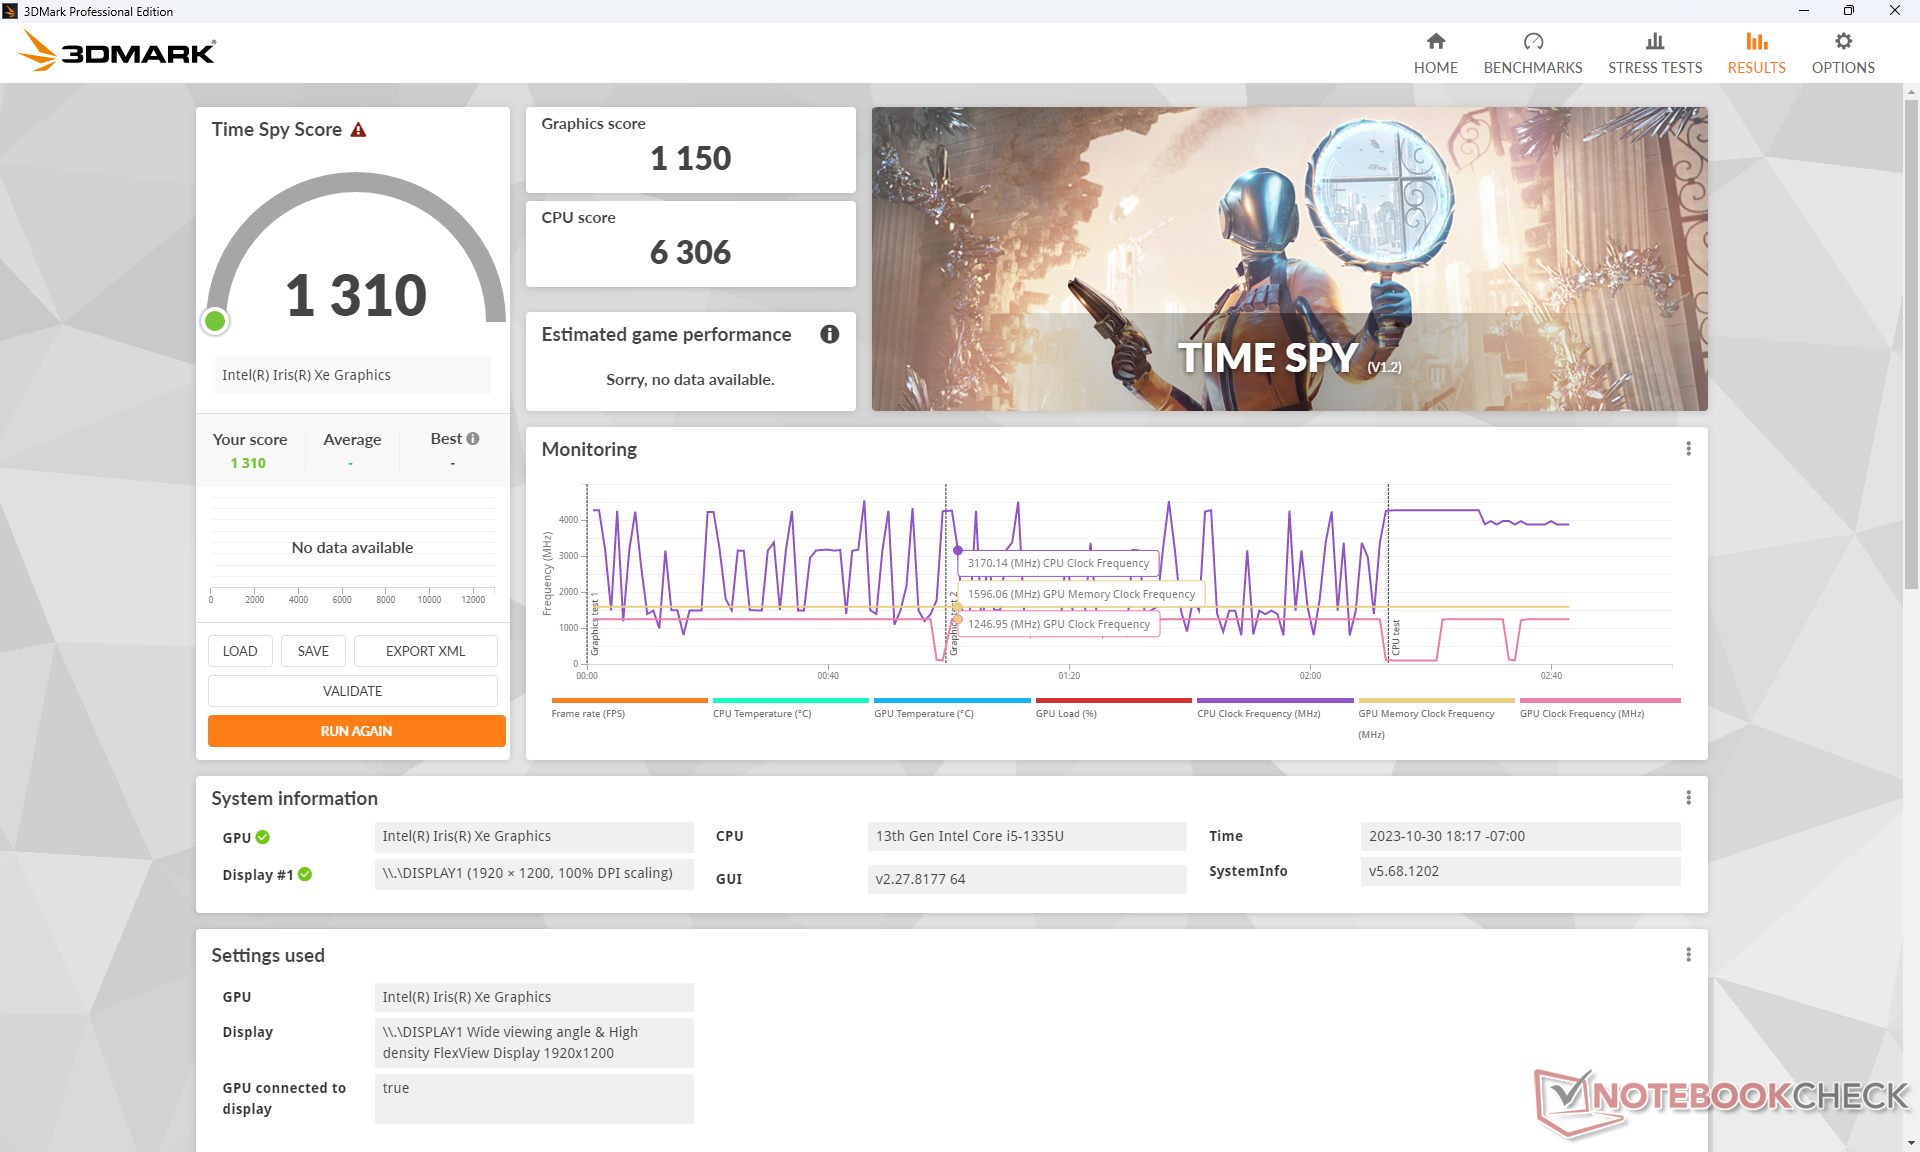
Task: Toggle the Frame rate (FPS) legend entry
Action: 588,713
